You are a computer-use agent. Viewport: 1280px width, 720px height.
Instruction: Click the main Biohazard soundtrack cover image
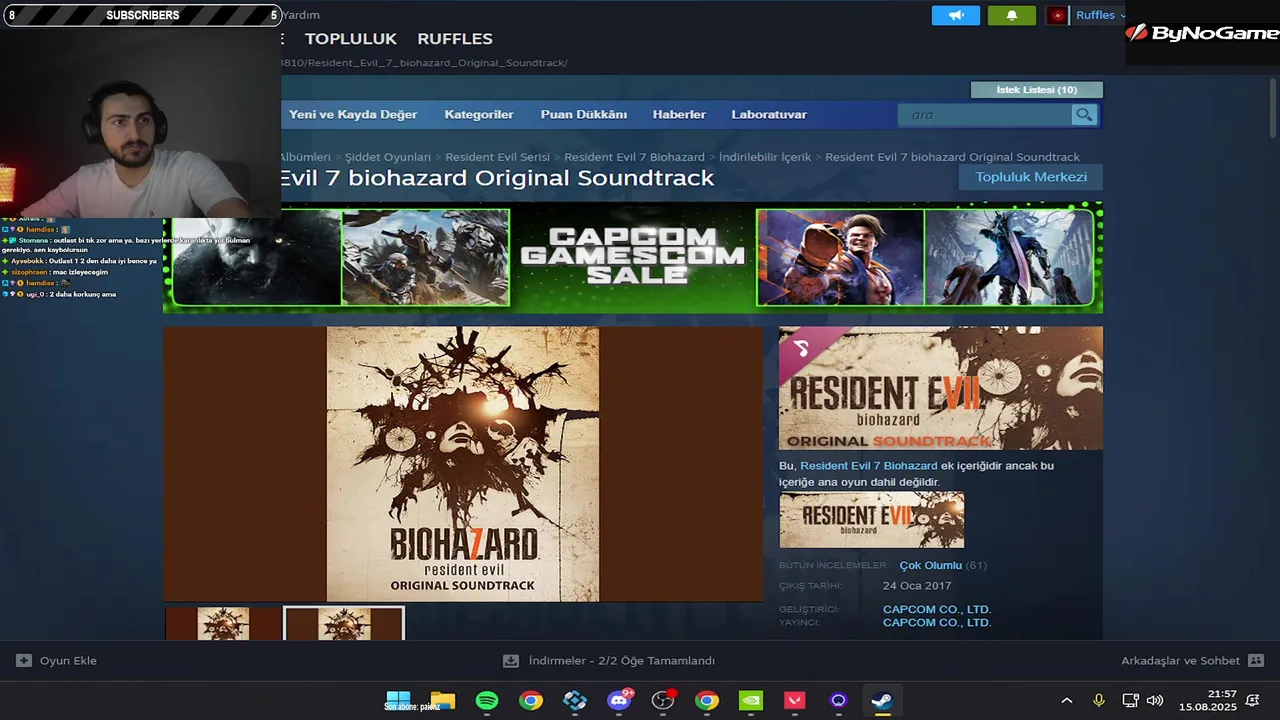coord(463,464)
